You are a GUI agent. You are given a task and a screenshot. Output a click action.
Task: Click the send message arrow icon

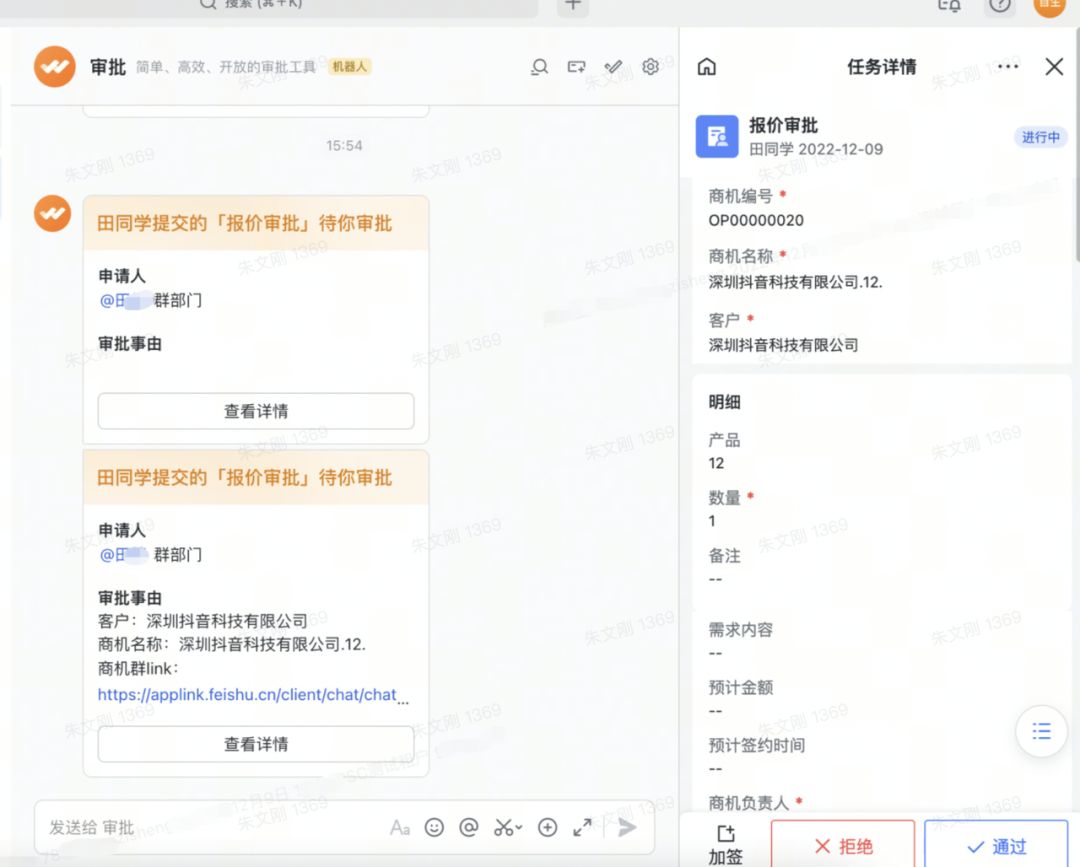pos(627,828)
